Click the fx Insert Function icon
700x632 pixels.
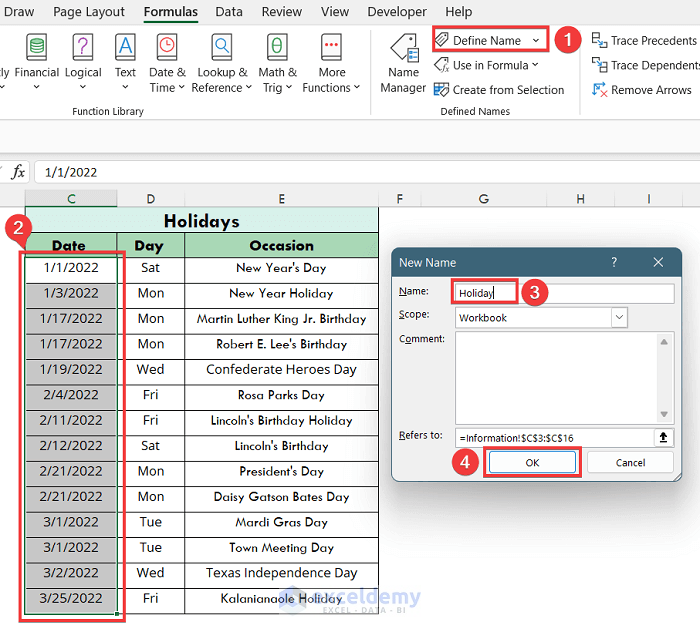[18, 172]
